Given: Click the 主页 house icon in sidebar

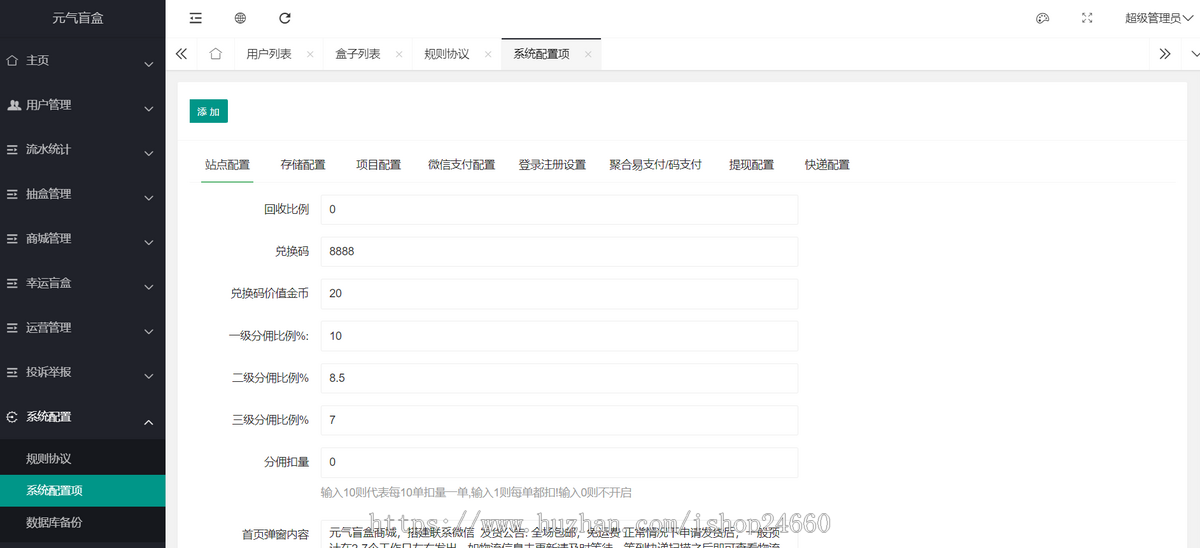Looking at the screenshot, I should click(x=13, y=60).
